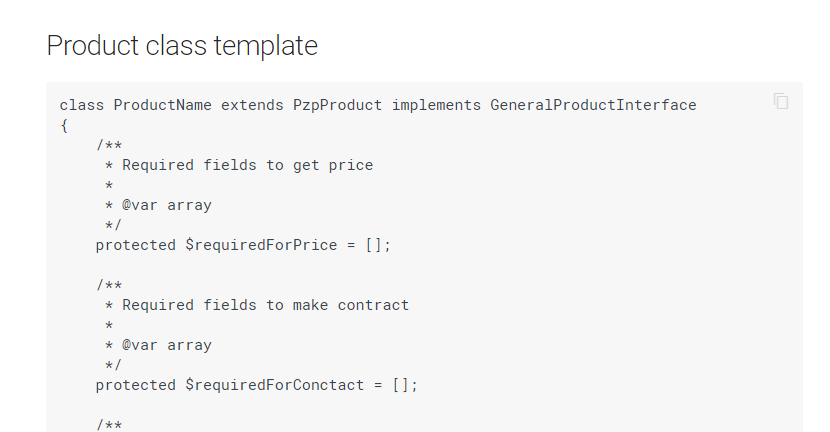This screenshot has width=830, height=432.
Task: Click the second protected keyword
Action: pos(136,385)
